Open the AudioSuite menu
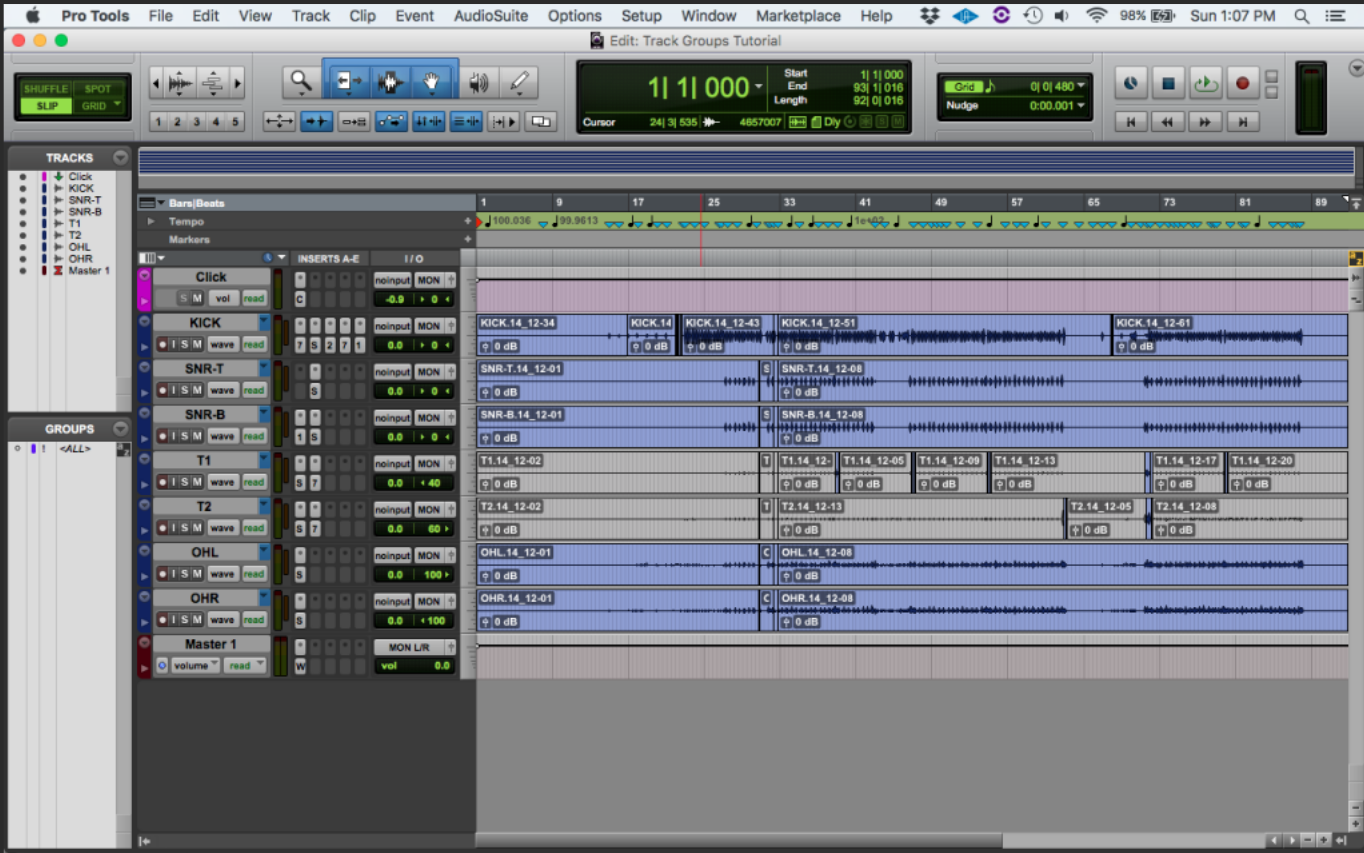 [x=491, y=16]
